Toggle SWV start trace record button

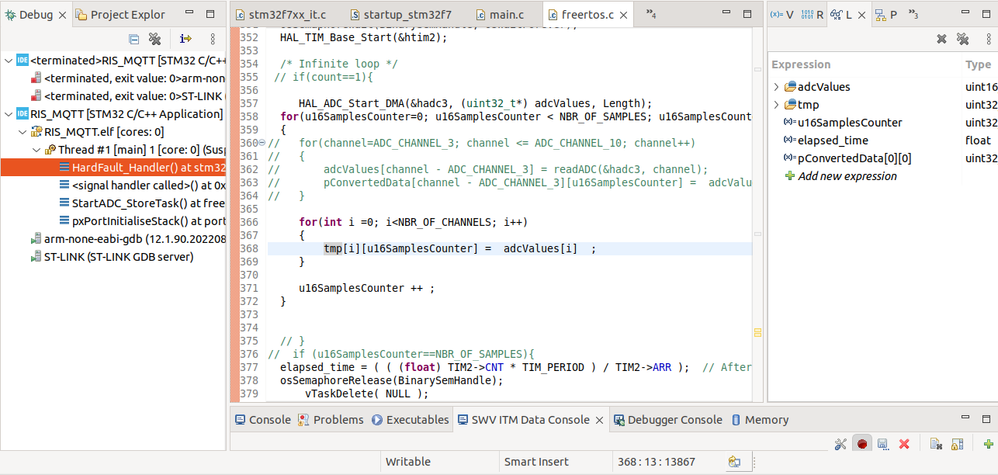(x=862, y=444)
